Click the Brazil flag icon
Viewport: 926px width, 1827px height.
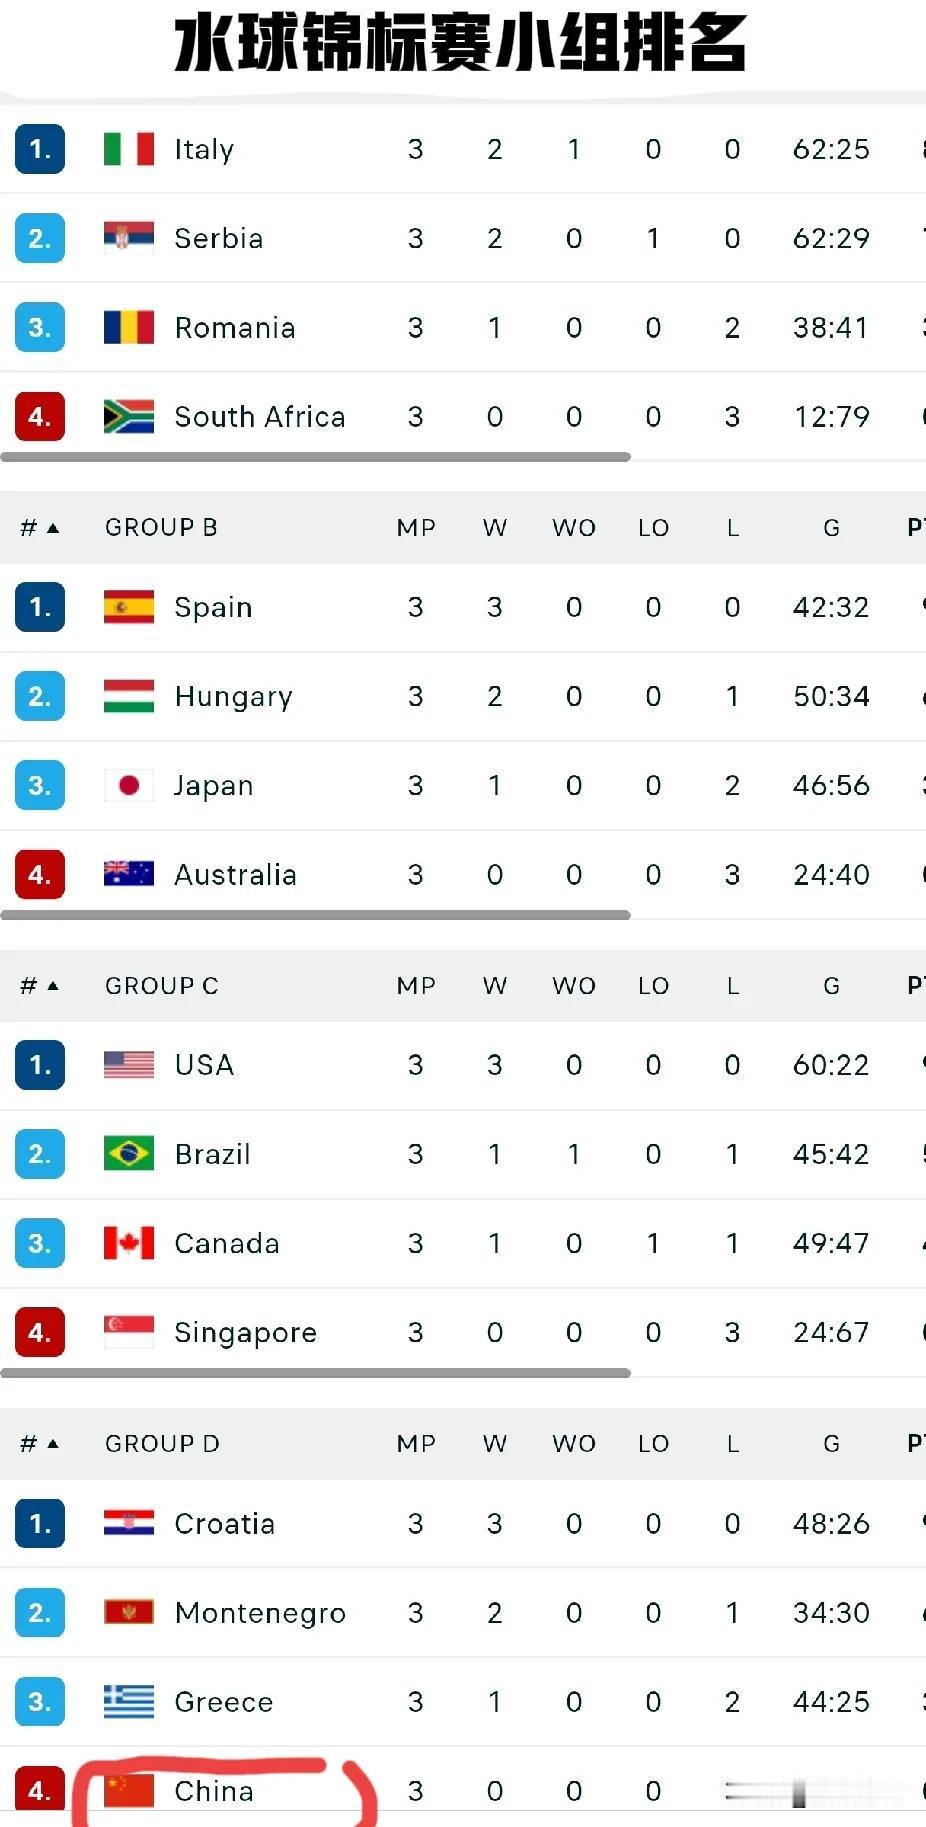tap(129, 1153)
